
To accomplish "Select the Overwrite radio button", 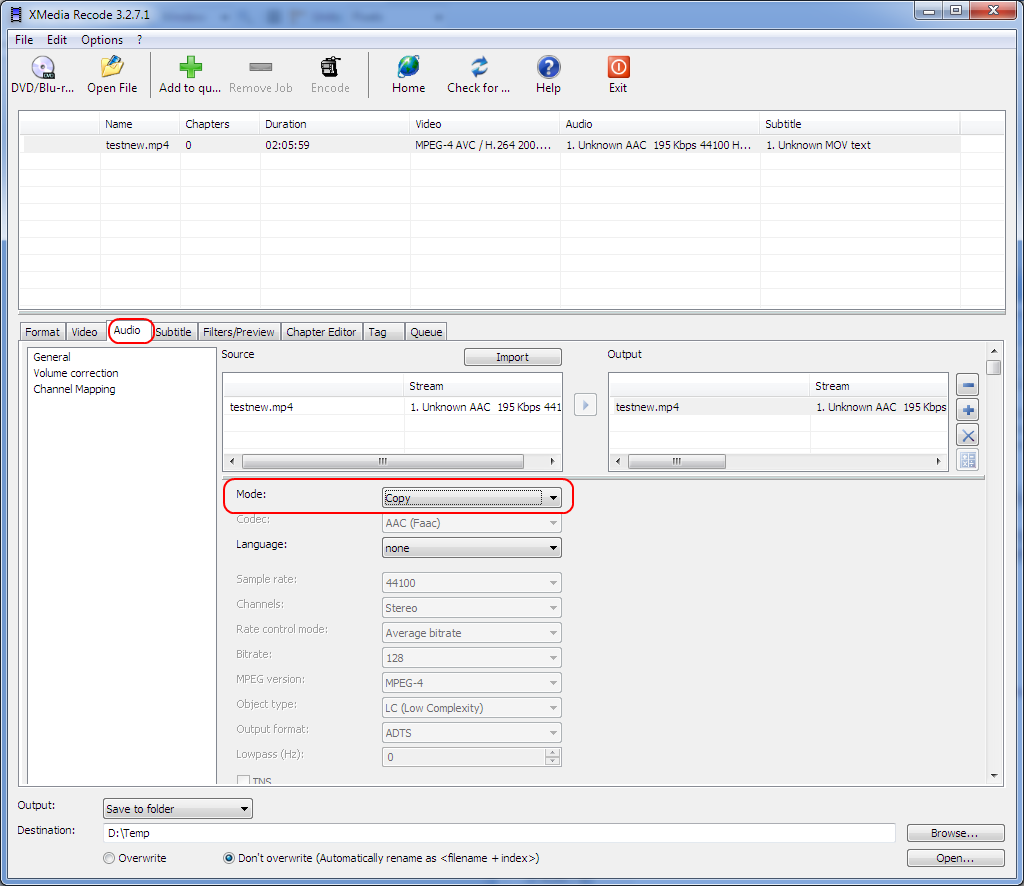I will 110,858.
